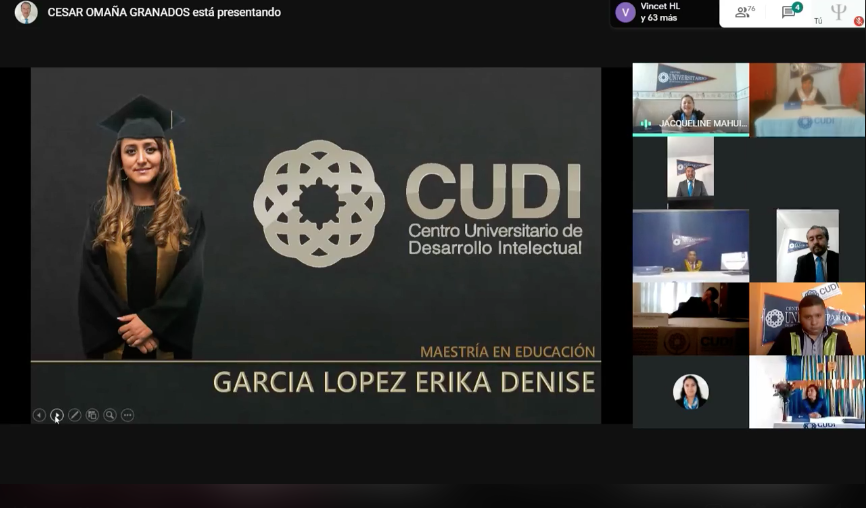This screenshot has height=508, width=866.
Task: Click the graduate's photo on the slide
Action: point(141,227)
